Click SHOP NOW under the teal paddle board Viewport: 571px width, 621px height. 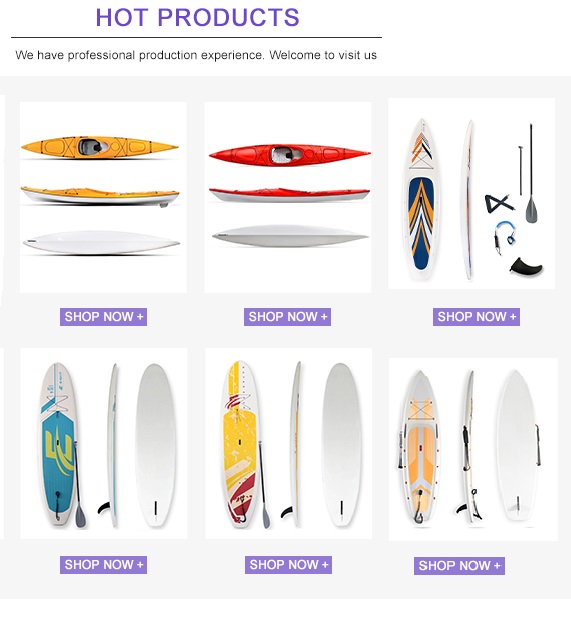coord(103,565)
